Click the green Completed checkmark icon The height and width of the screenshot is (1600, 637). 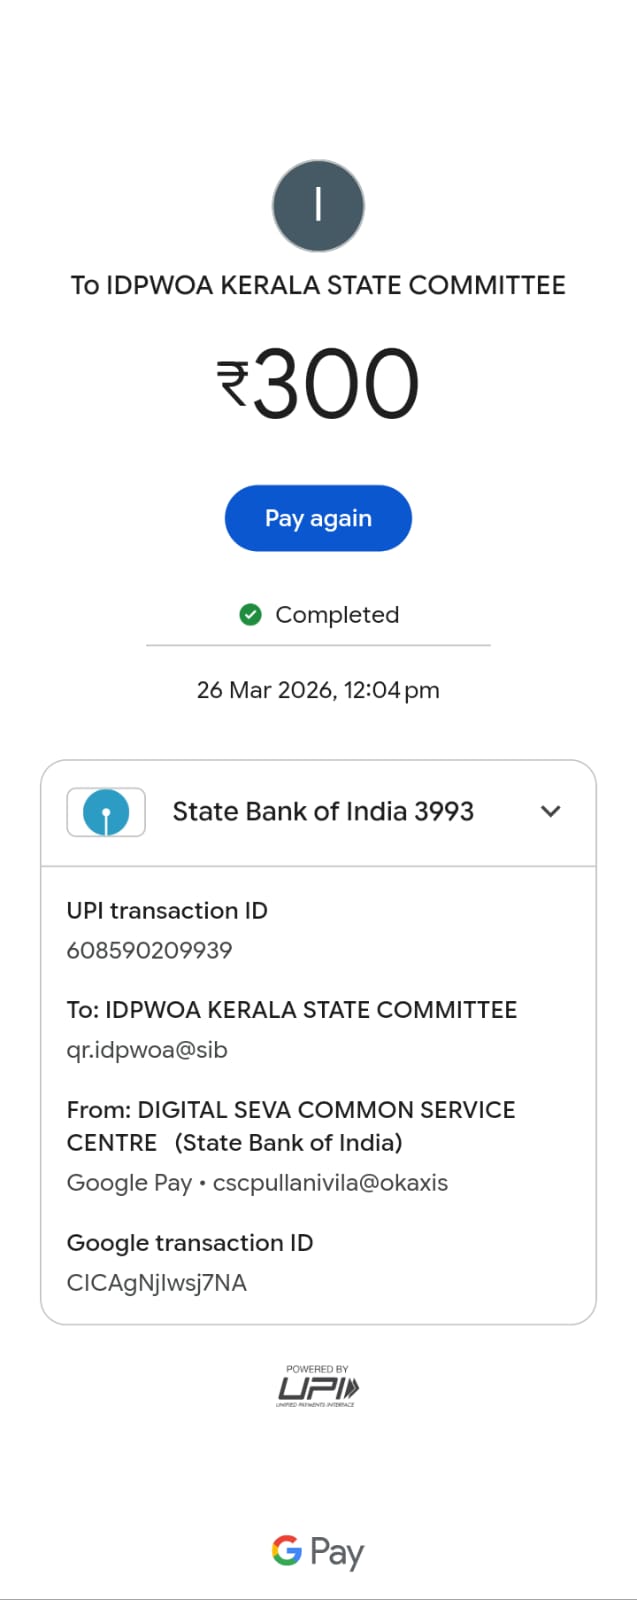click(250, 614)
